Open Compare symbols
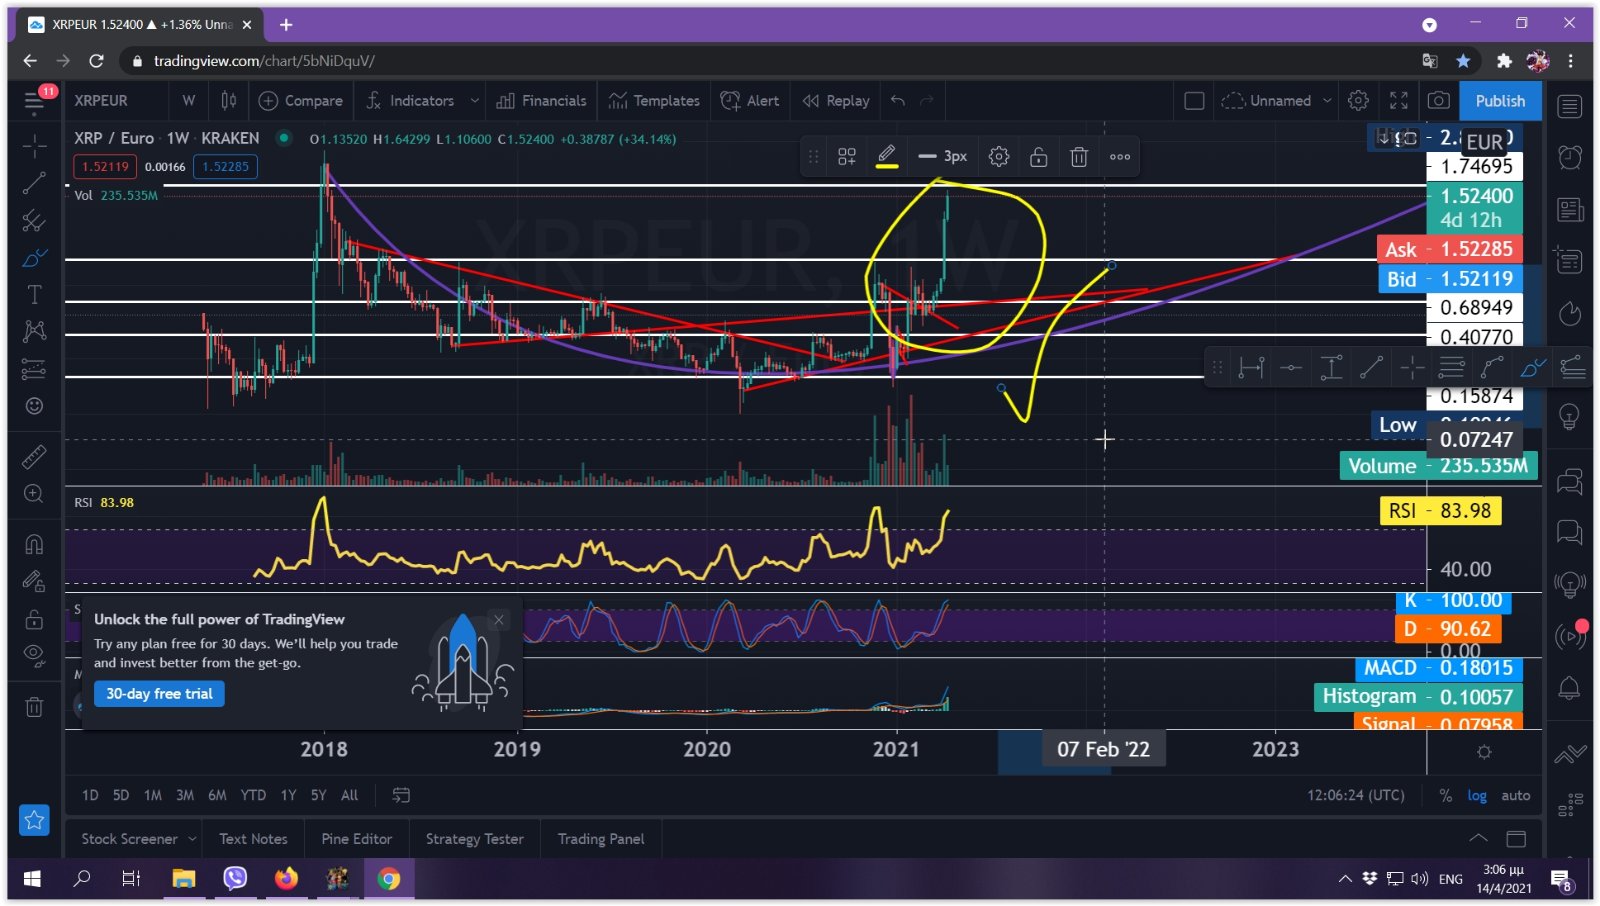Screen dimensions: 1600x906 pyautogui.click(x=301, y=101)
